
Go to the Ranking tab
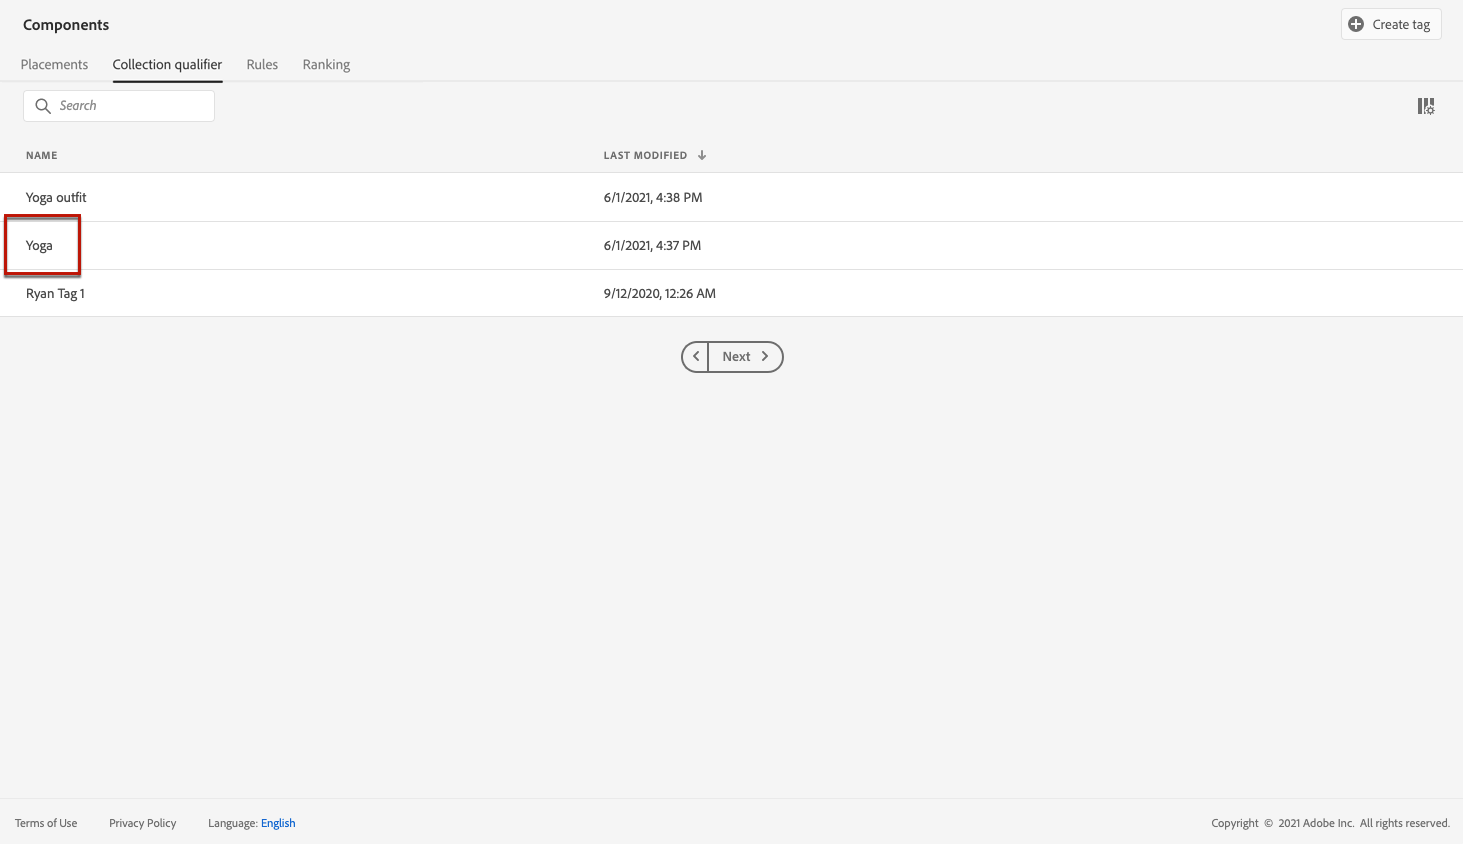[326, 65]
